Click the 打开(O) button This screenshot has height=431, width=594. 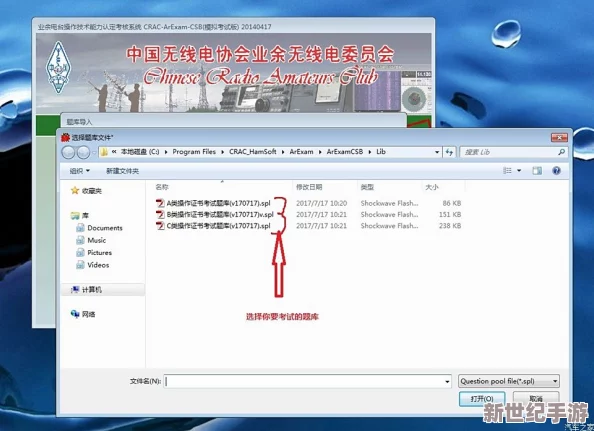click(x=482, y=399)
